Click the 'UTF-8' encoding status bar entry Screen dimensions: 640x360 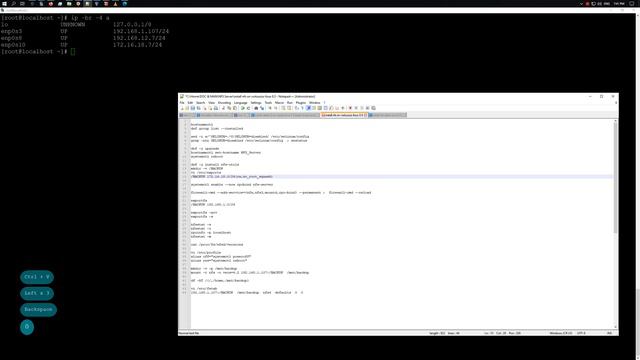(581, 333)
